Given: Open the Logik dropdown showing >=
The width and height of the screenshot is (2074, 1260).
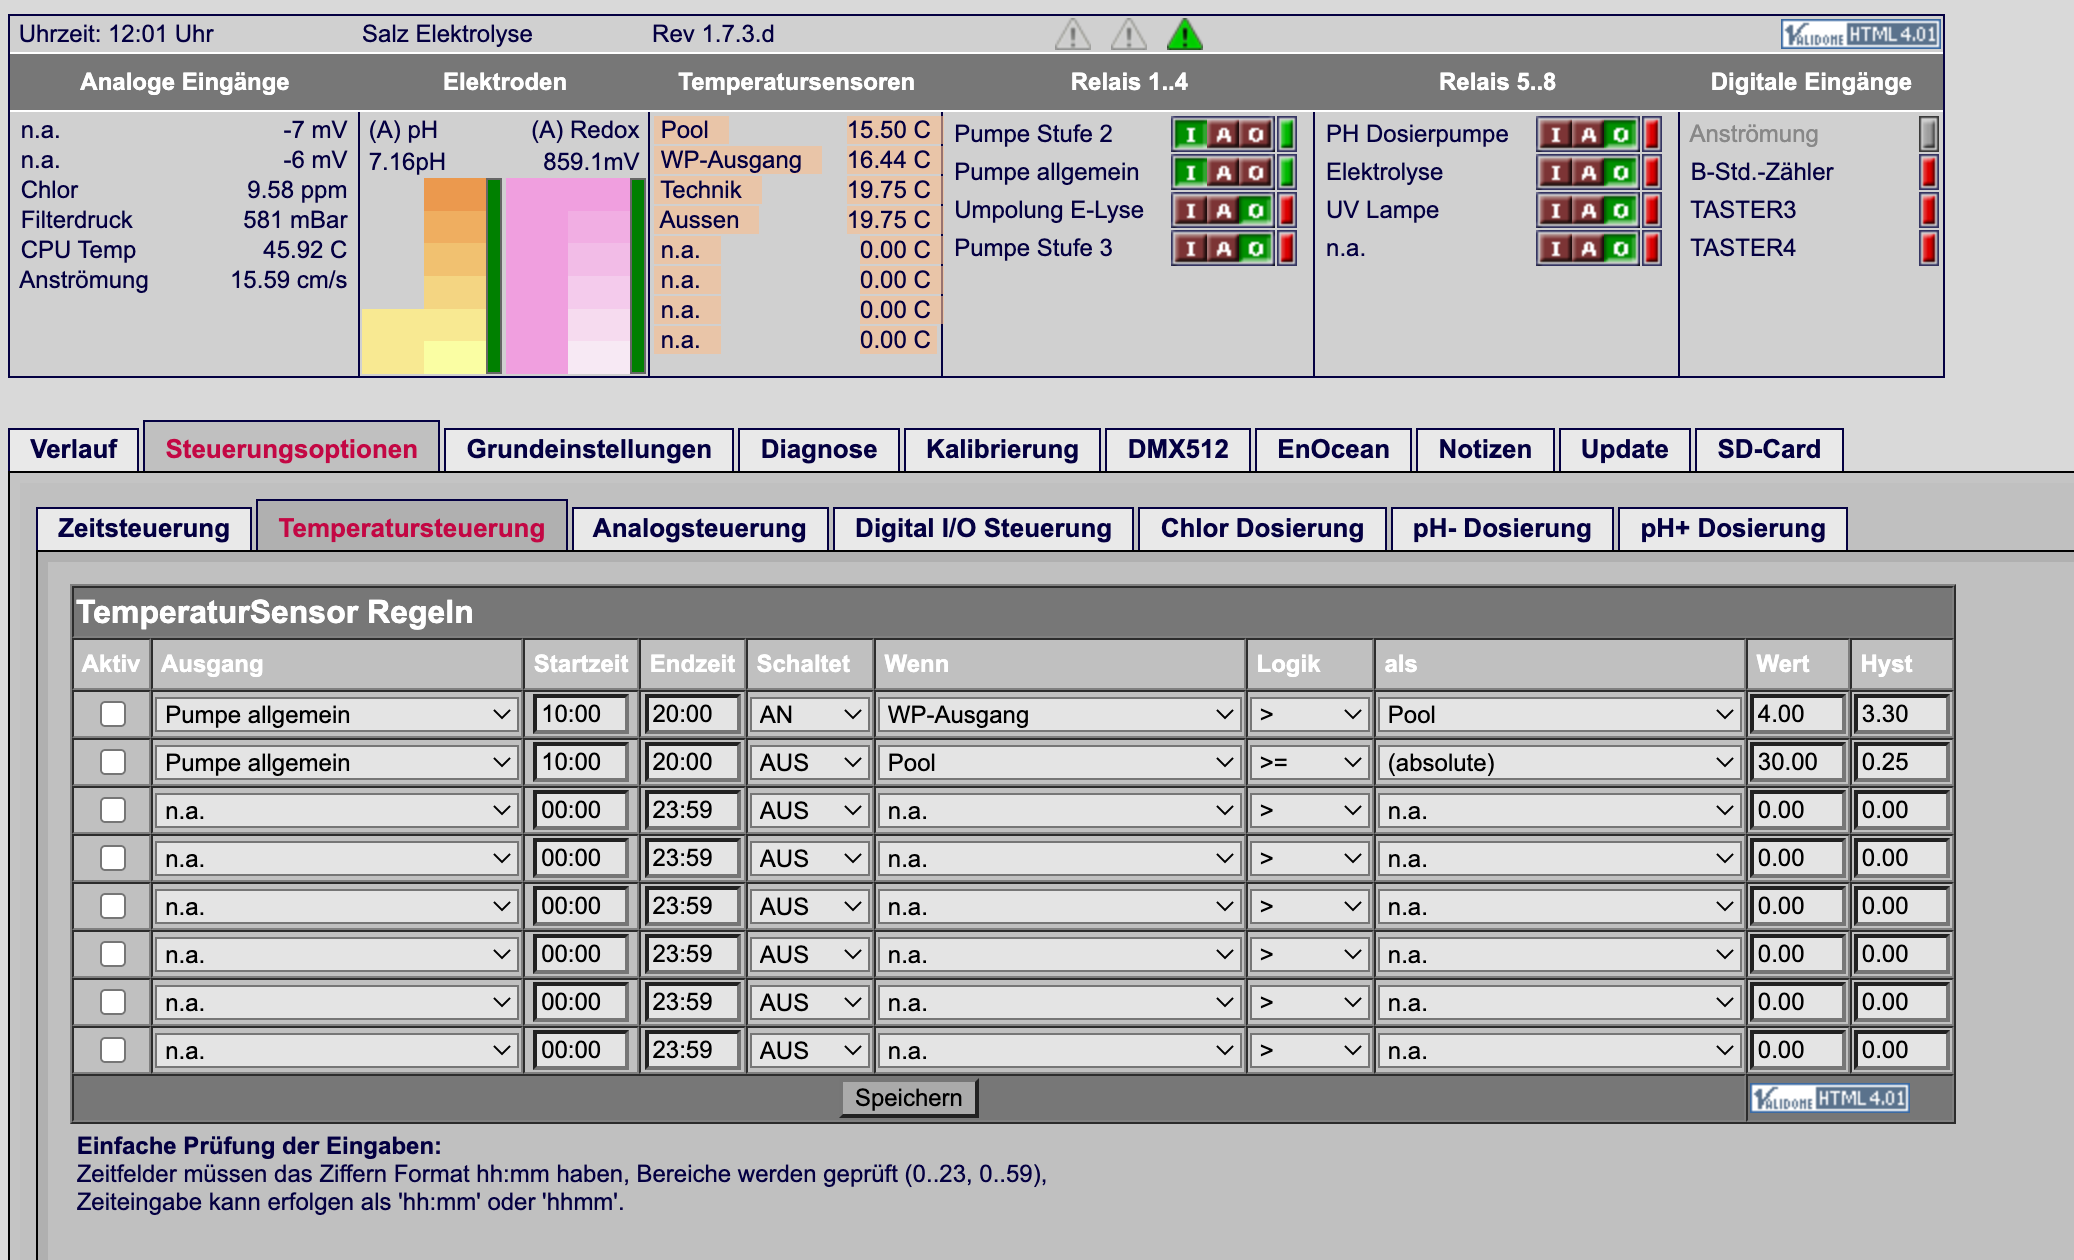Looking at the screenshot, I should (1309, 762).
